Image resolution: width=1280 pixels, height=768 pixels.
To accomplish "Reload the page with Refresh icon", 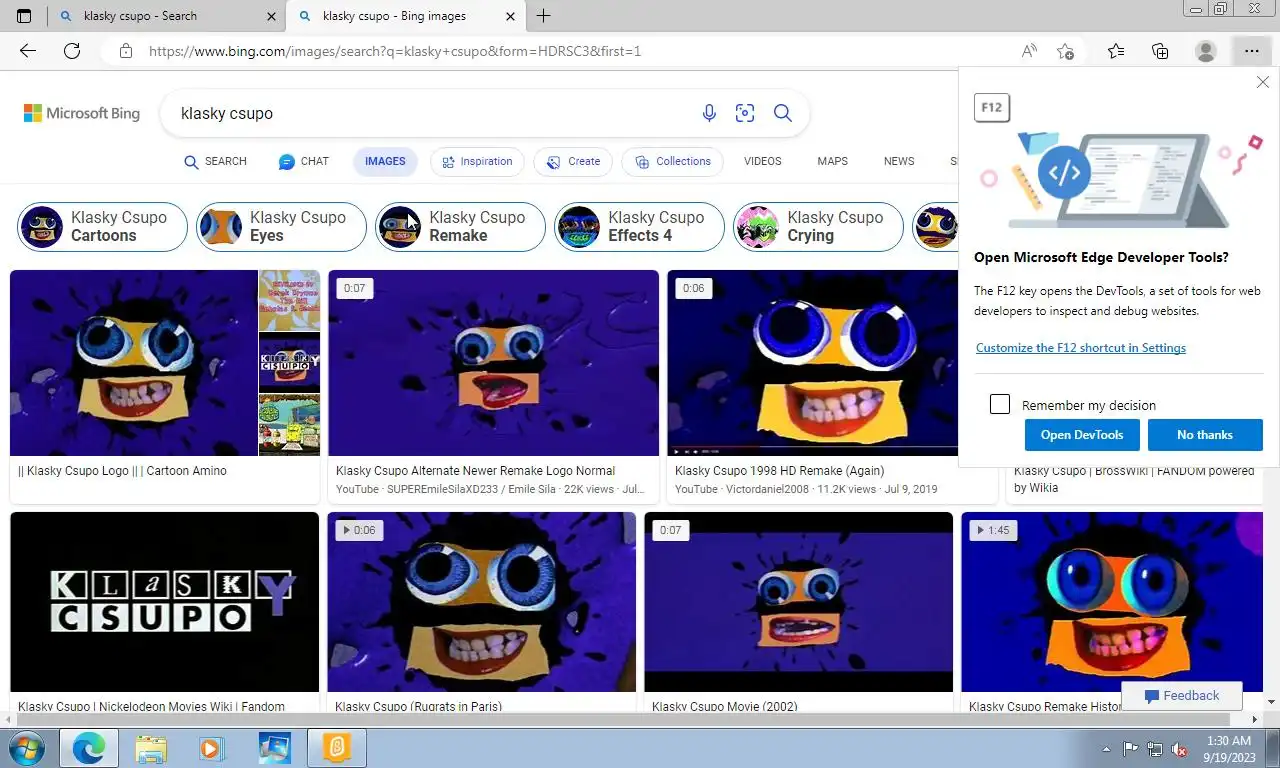I will pyautogui.click(x=72, y=51).
